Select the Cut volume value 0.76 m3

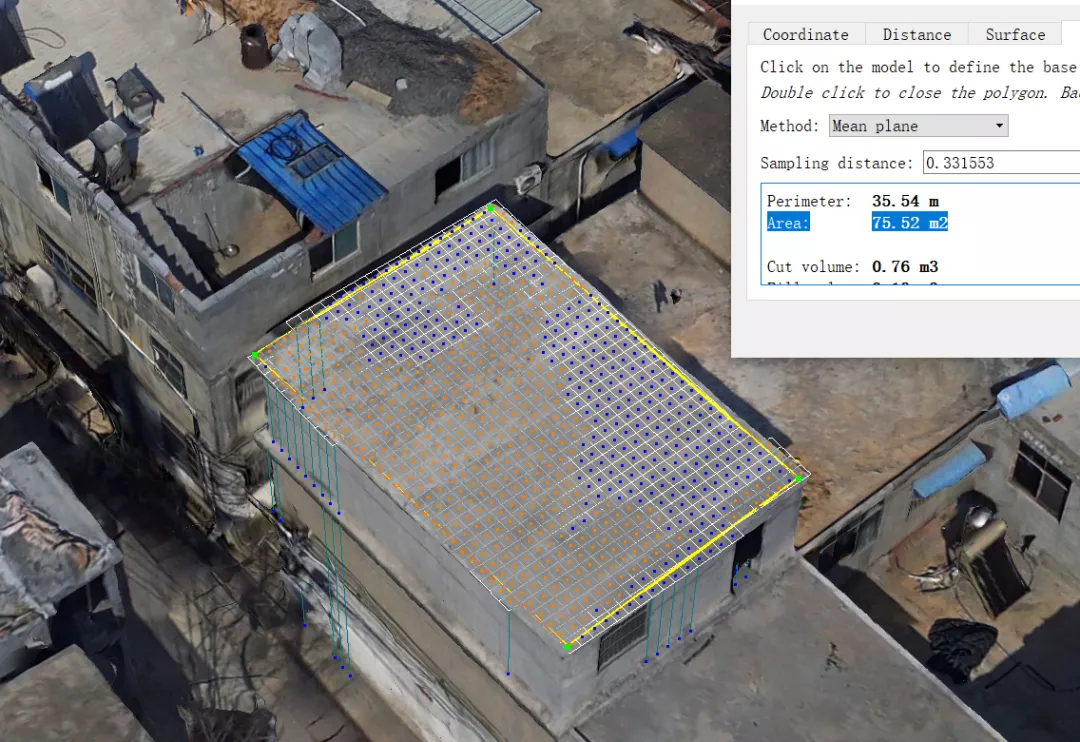(904, 267)
